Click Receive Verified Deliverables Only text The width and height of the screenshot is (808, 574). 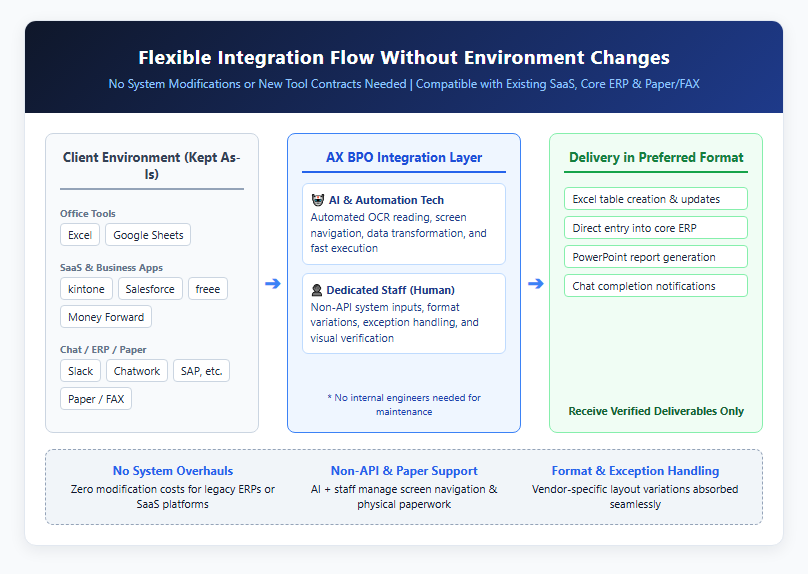pyautogui.click(x=656, y=411)
